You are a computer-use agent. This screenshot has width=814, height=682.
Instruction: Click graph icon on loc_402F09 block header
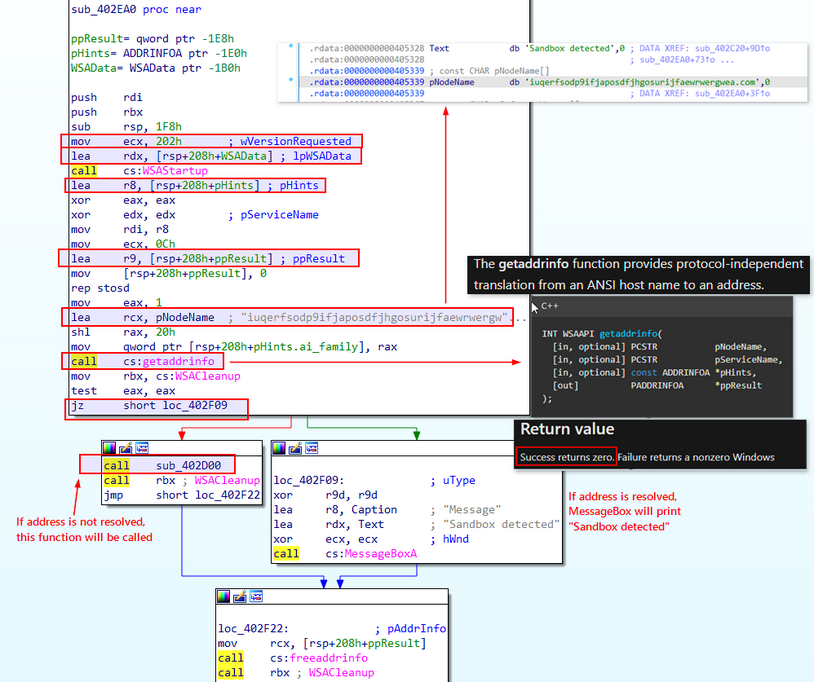[311, 448]
